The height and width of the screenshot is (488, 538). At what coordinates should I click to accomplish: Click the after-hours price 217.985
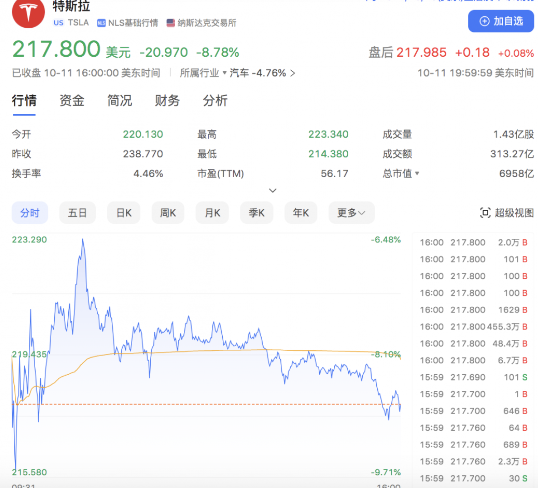coord(421,53)
